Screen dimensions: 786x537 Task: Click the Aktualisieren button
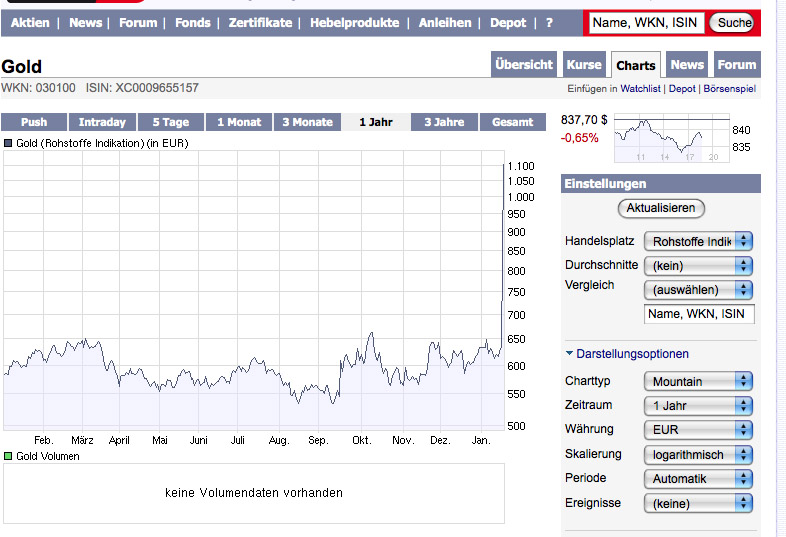point(661,209)
